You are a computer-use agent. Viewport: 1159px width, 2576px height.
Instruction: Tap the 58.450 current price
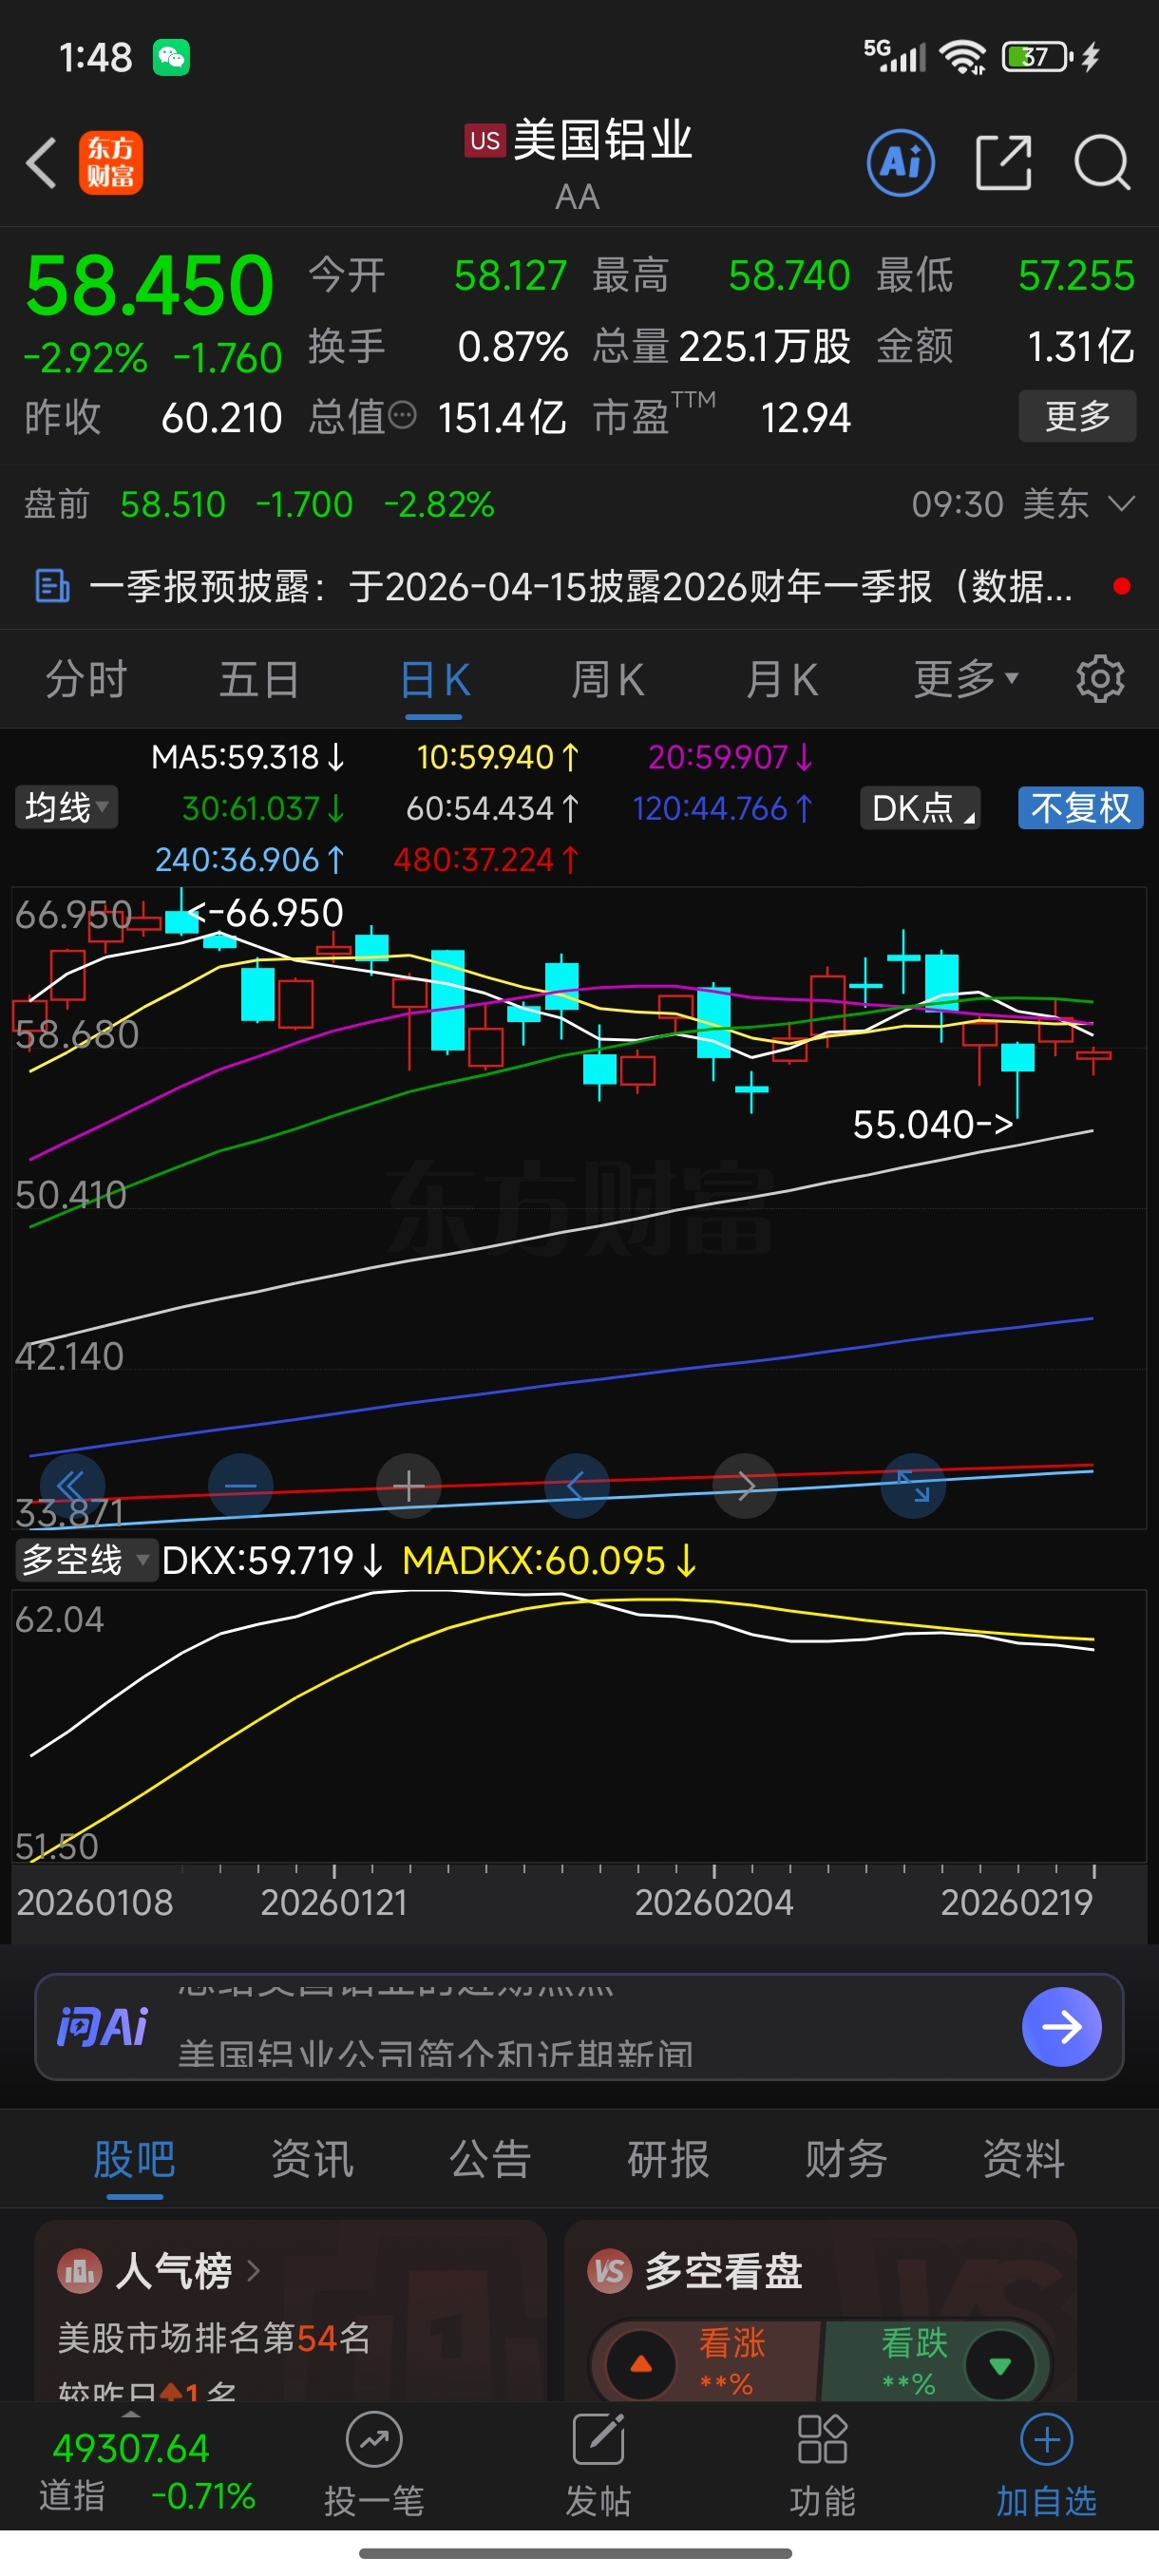pyautogui.click(x=149, y=286)
